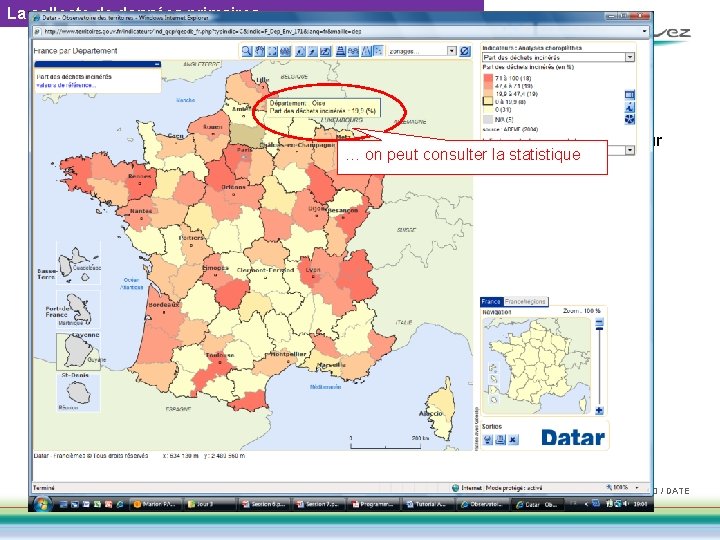The image size is (720, 540).
Task: Click the Sorties print icon
Action: click(x=501, y=439)
